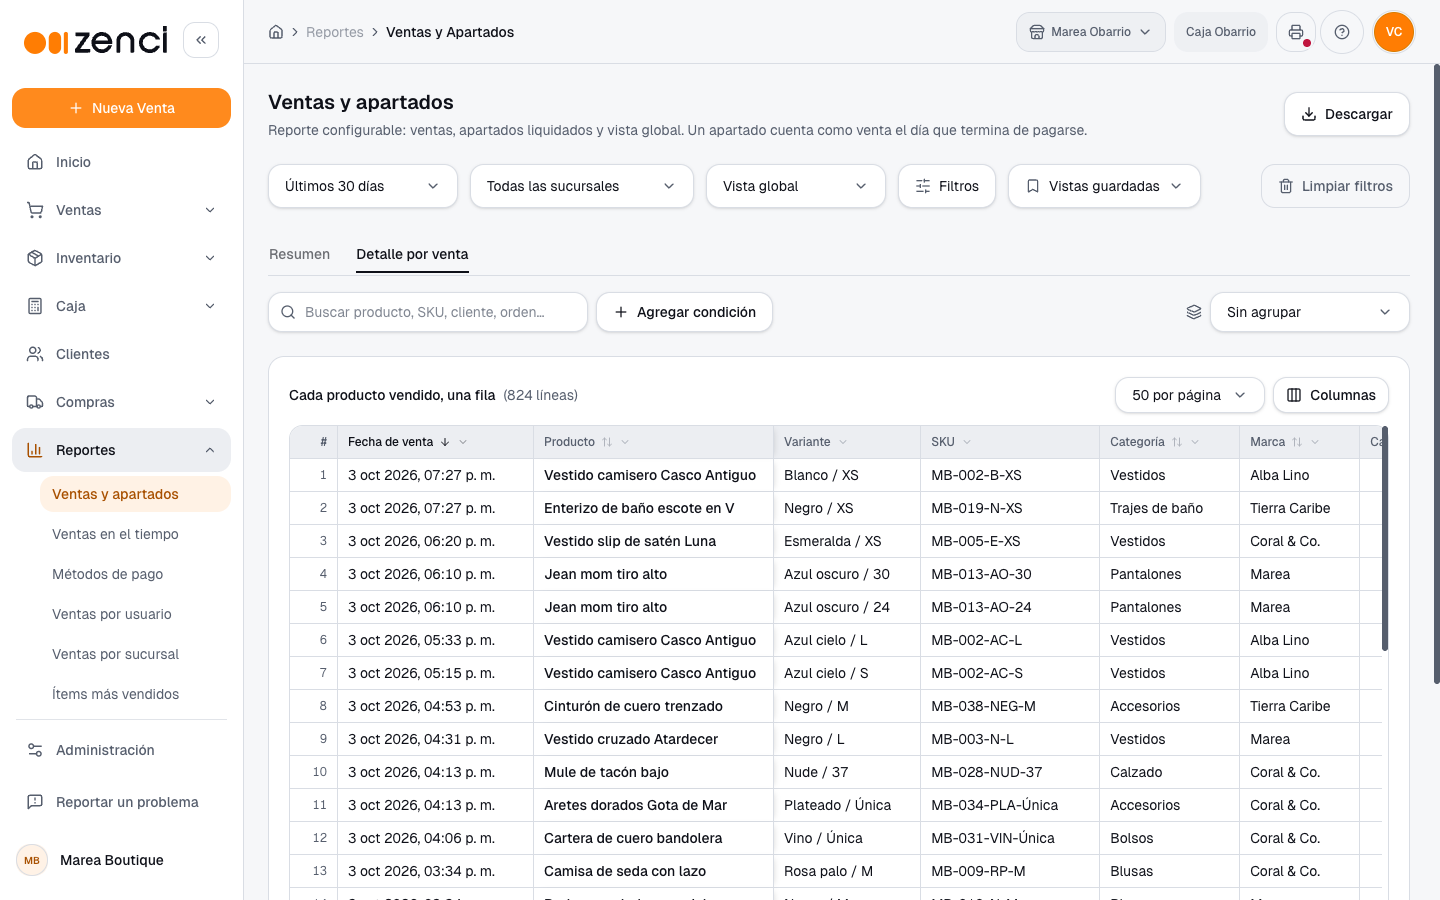This screenshot has height=900, width=1440.
Task: Open the Sin agrupar grouping dropdown
Action: (x=1310, y=312)
